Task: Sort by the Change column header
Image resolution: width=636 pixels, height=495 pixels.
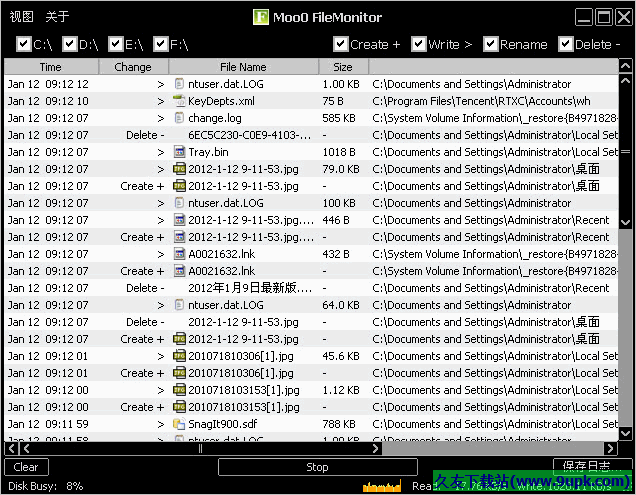Action: [x=133, y=67]
